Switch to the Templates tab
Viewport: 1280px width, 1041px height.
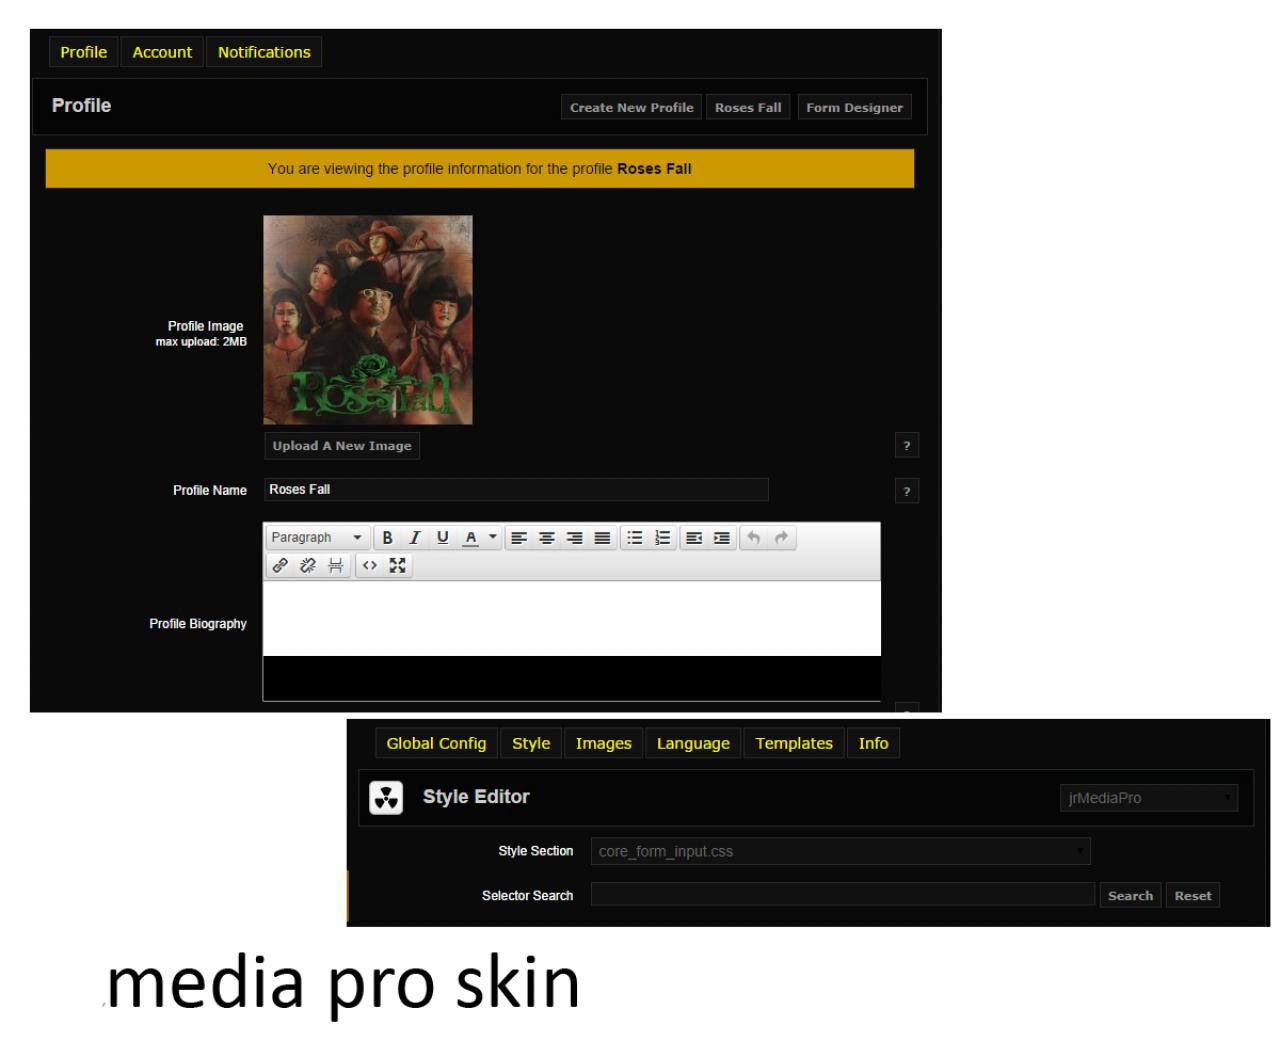tap(794, 743)
